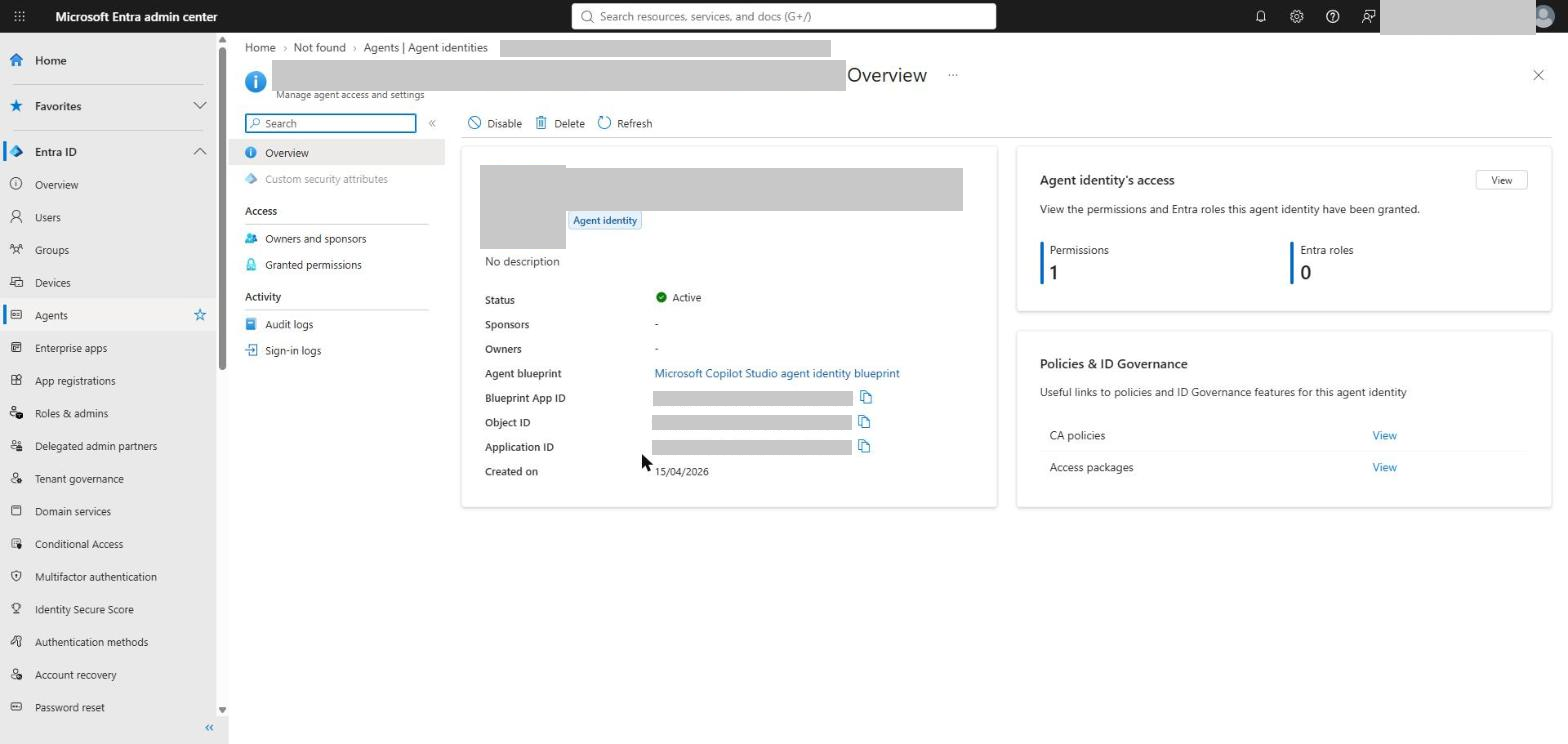Focus the resource menu Search box

point(330,123)
